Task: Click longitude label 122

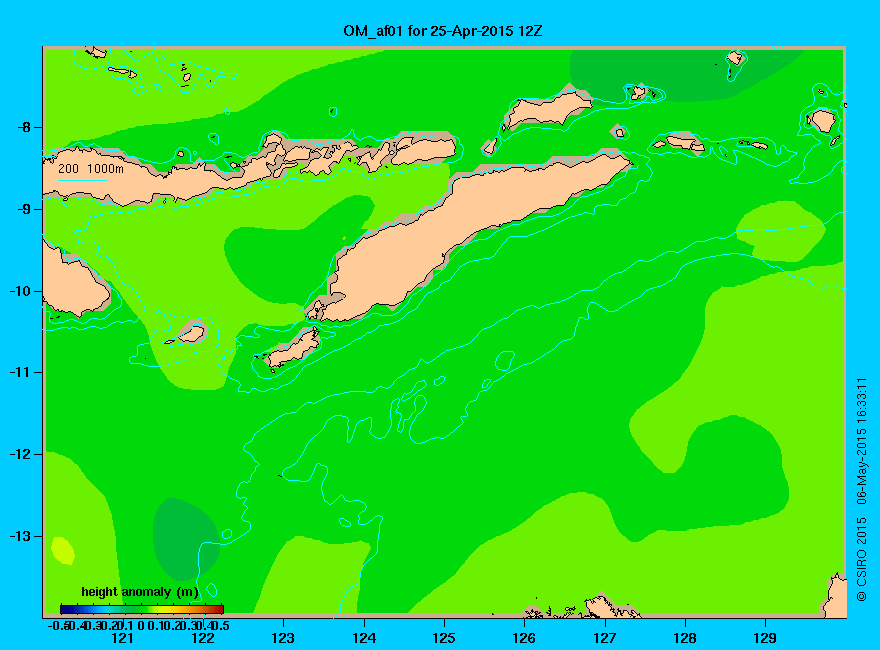Action: point(203,638)
